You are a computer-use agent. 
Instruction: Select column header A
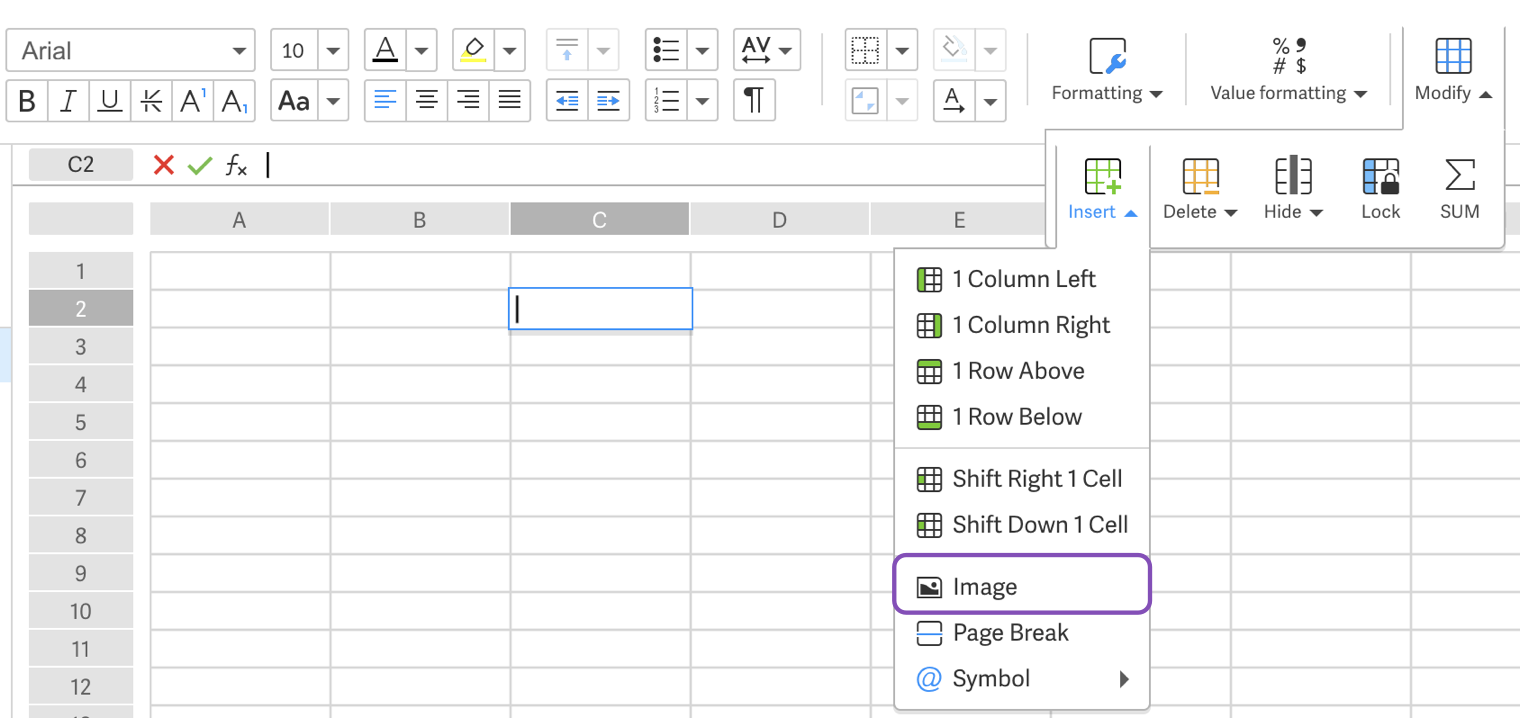pyautogui.click(x=239, y=220)
